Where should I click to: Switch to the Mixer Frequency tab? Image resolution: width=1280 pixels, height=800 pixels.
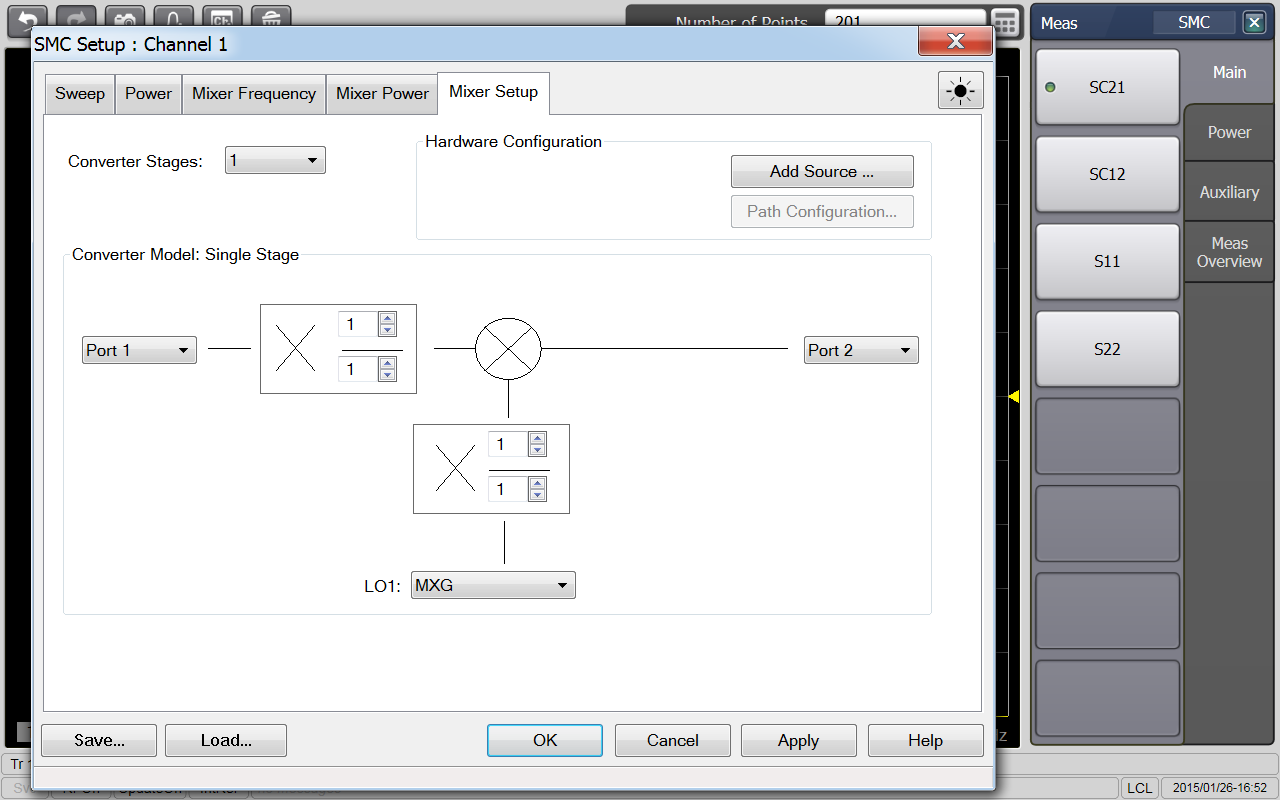coord(253,94)
